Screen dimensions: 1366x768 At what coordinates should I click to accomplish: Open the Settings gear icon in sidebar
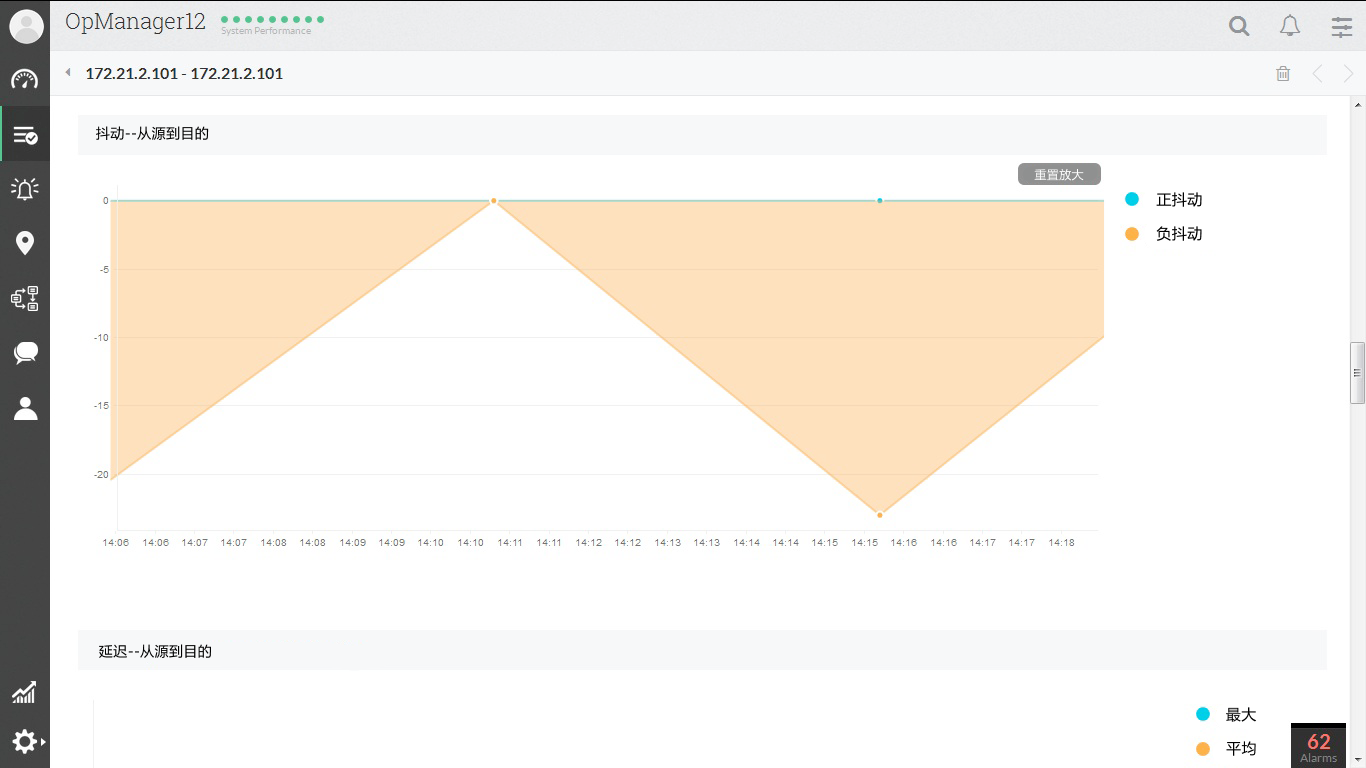25,741
